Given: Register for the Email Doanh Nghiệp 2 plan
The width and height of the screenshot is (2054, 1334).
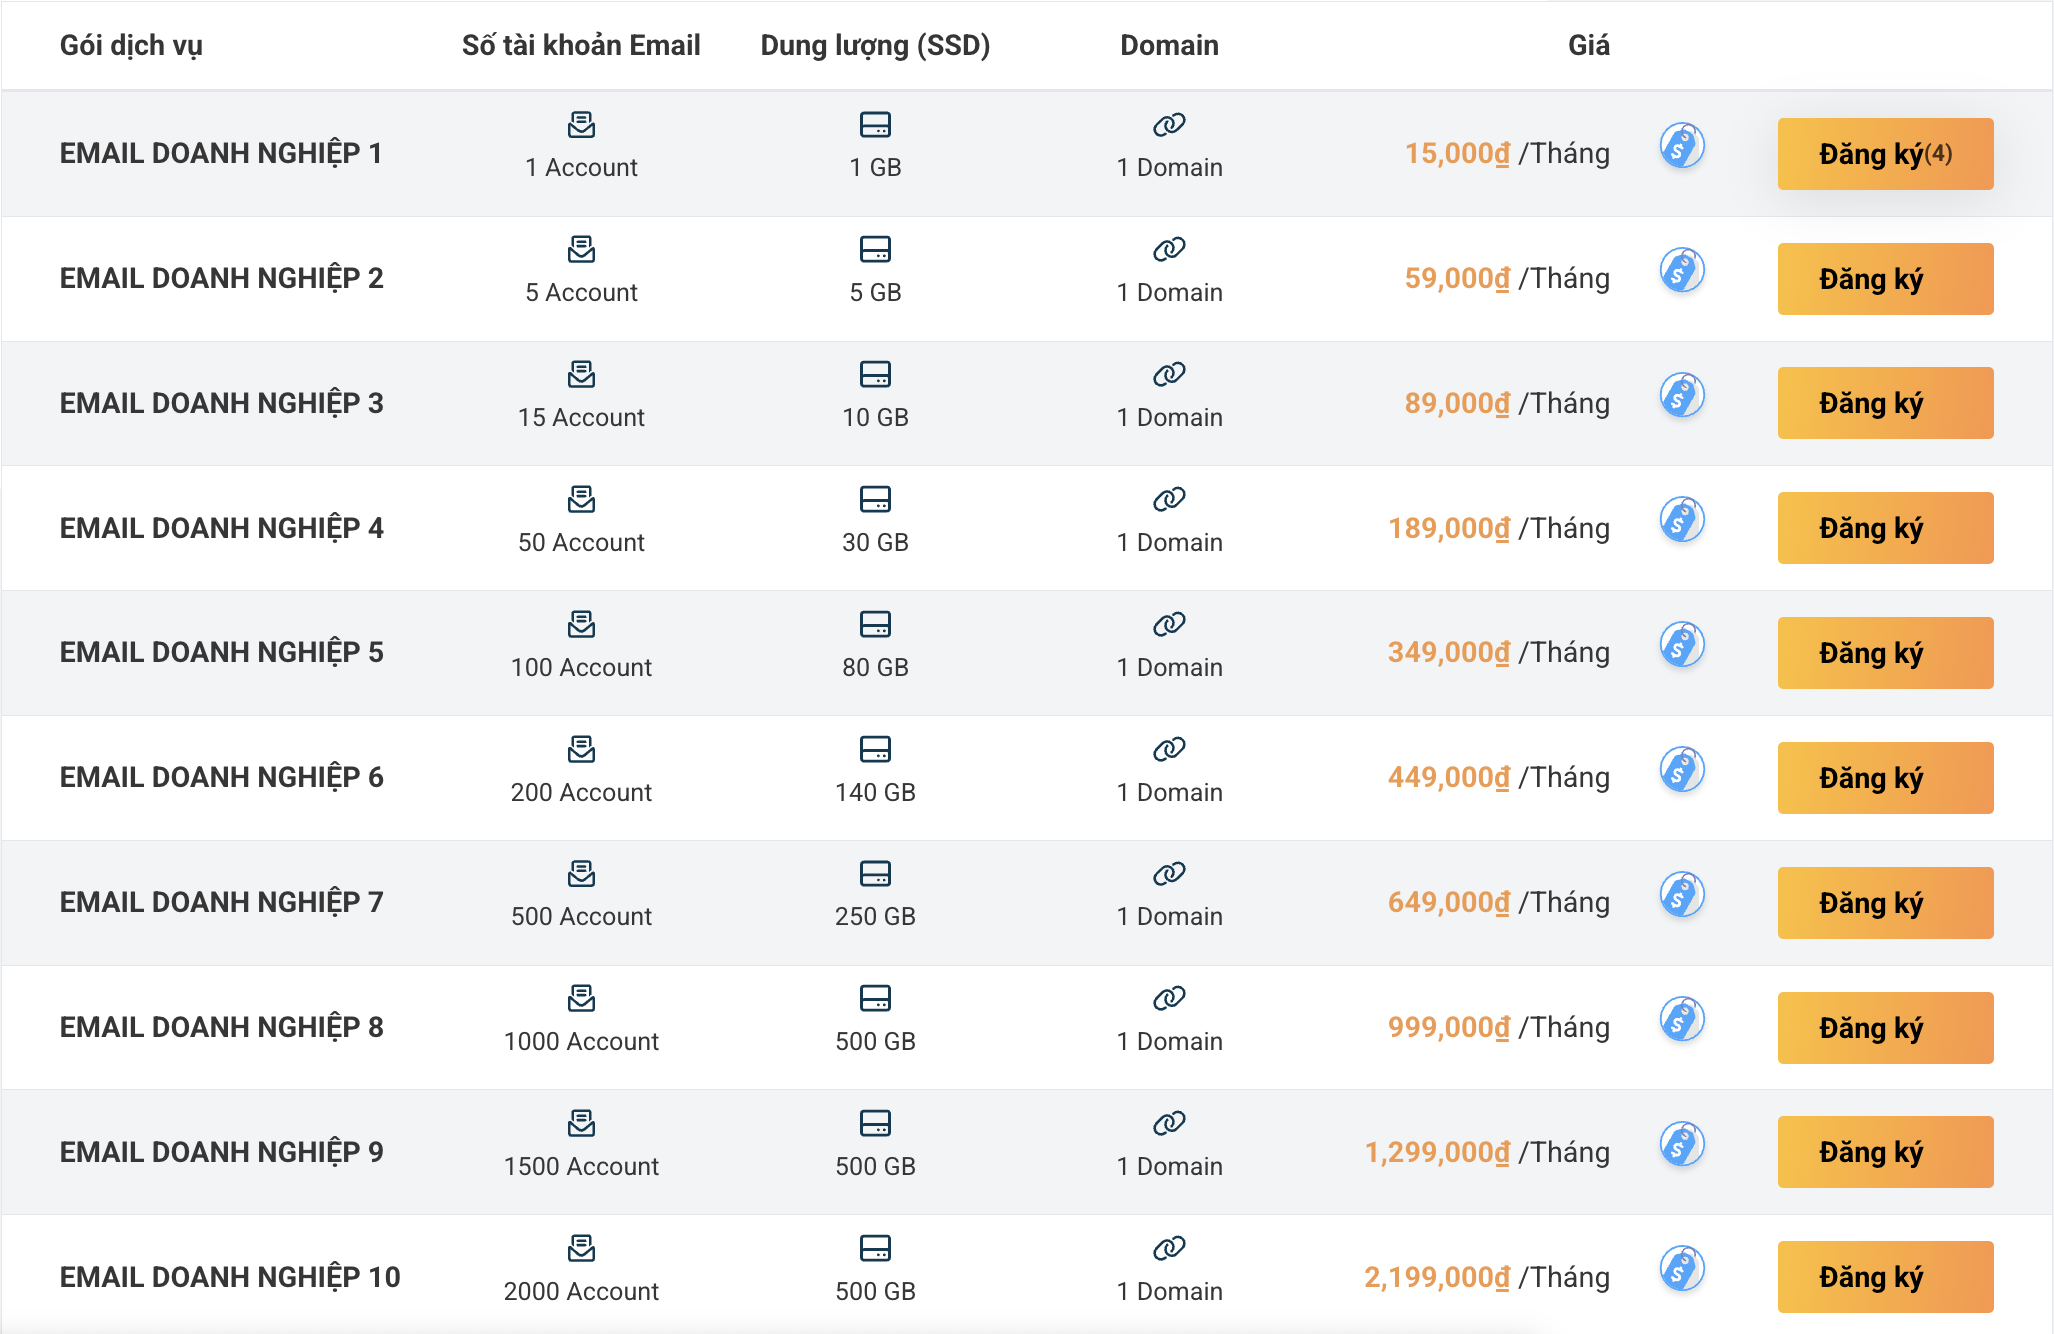Looking at the screenshot, I should coord(1884,279).
